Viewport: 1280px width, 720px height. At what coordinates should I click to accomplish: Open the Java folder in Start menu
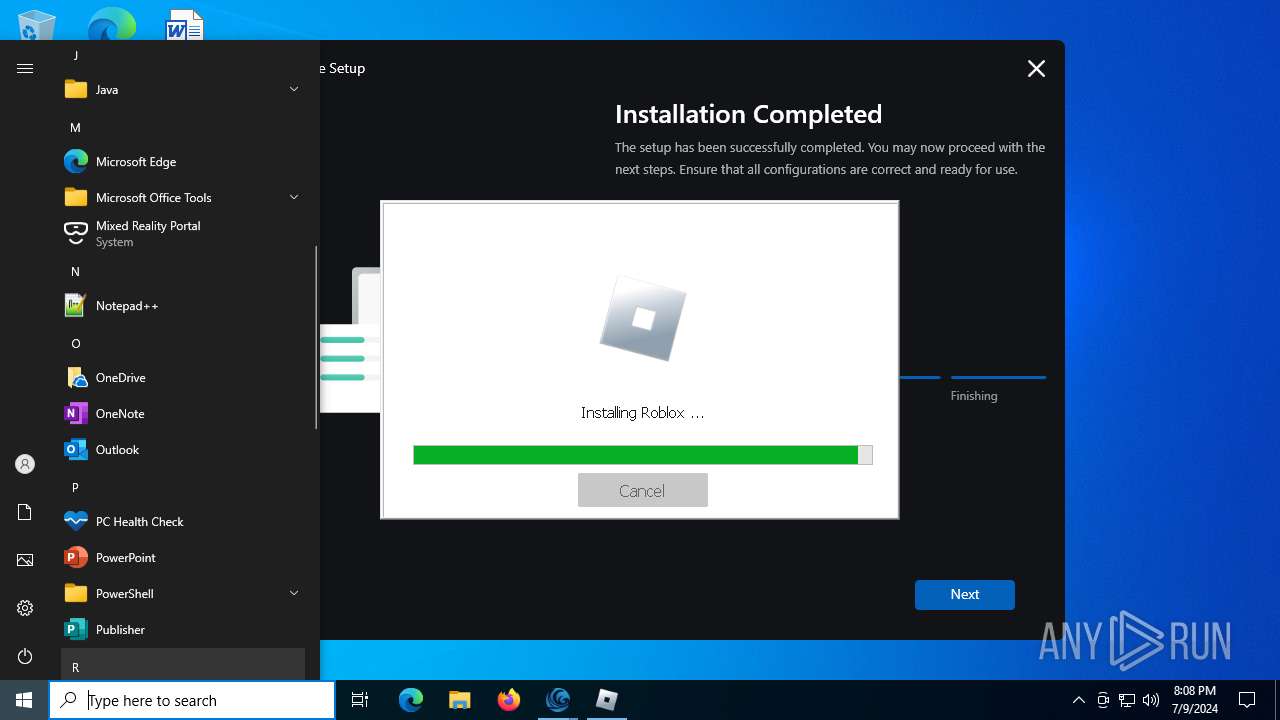[183, 89]
